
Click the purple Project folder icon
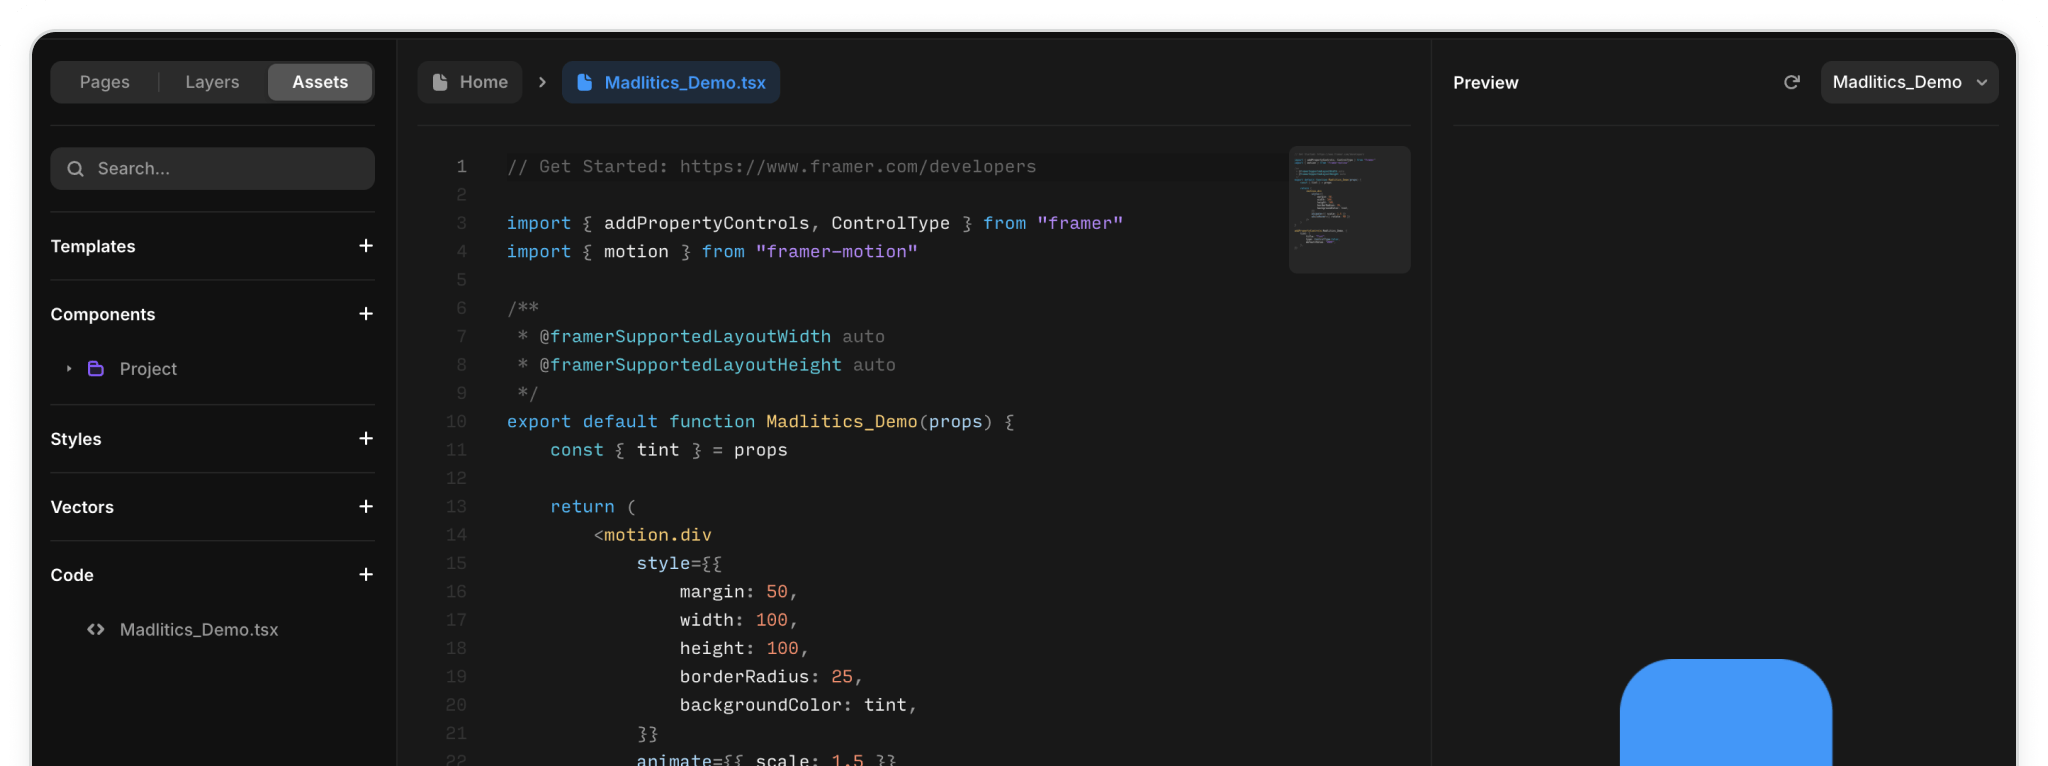[x=96, y=369]
